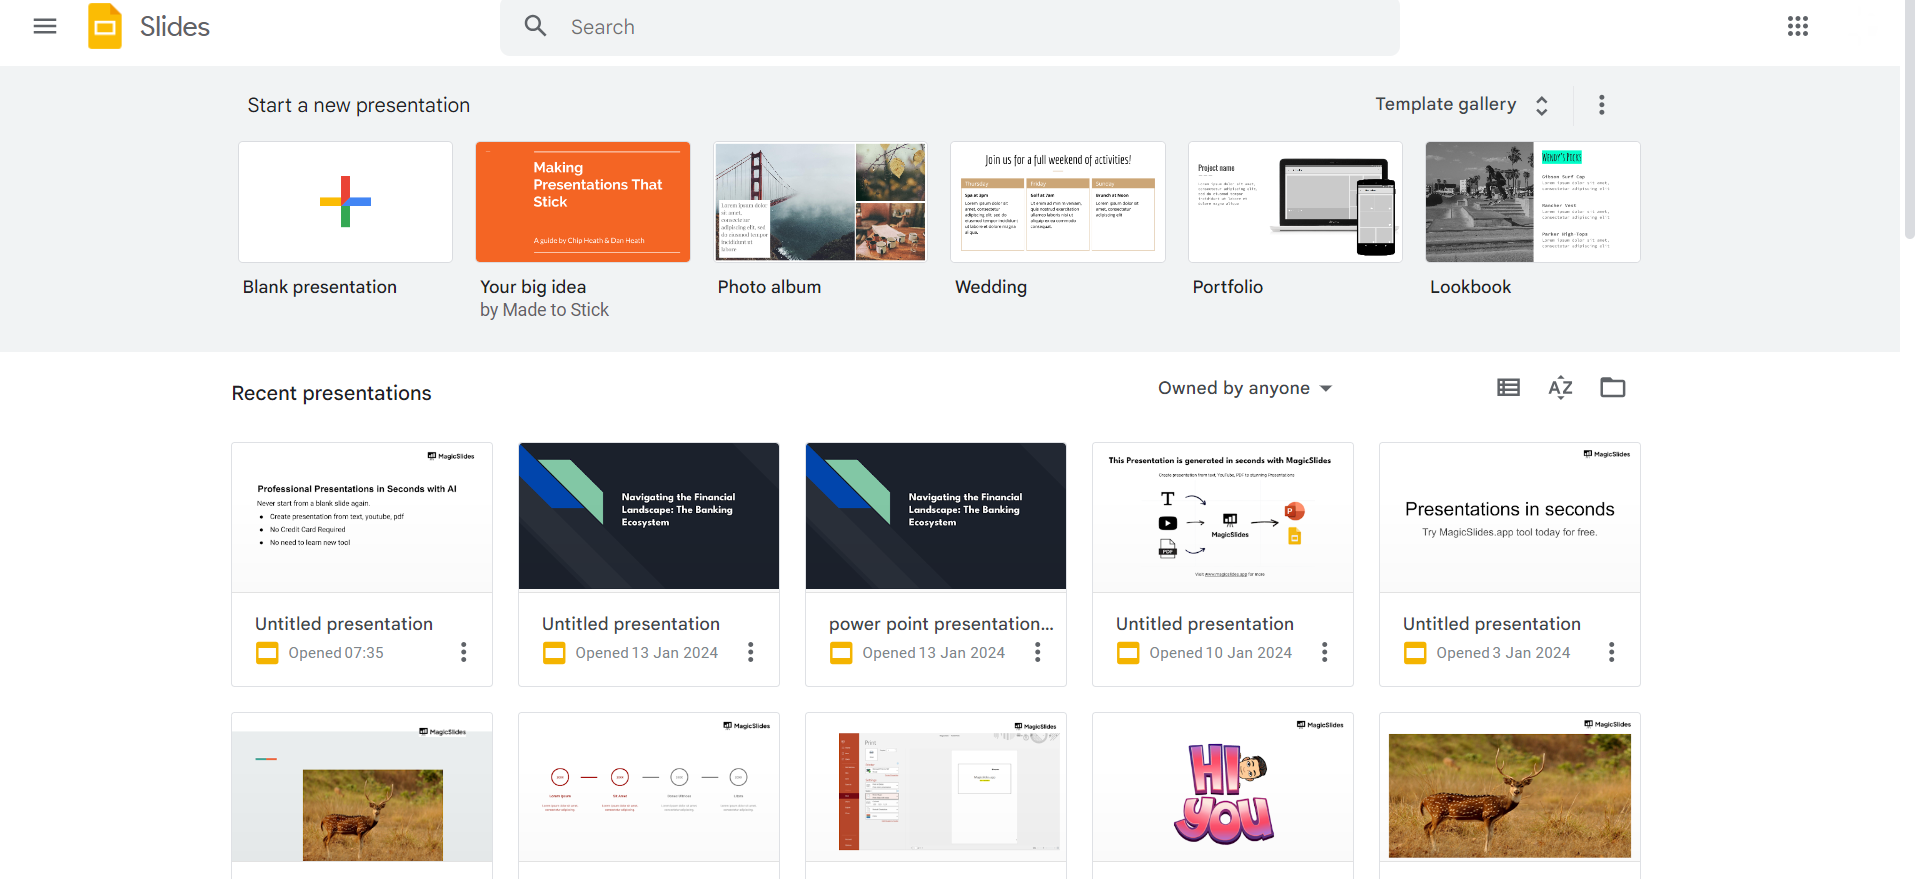Image resolution: width=1919 pixels, height=879 pixels.
Task: Click the power point presentation title
Action: coord(941,624)
